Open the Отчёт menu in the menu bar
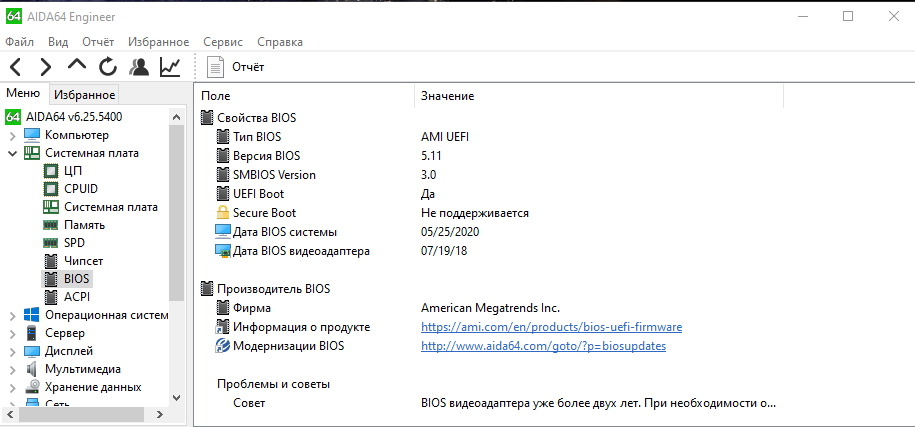 (x=98, y=42)
